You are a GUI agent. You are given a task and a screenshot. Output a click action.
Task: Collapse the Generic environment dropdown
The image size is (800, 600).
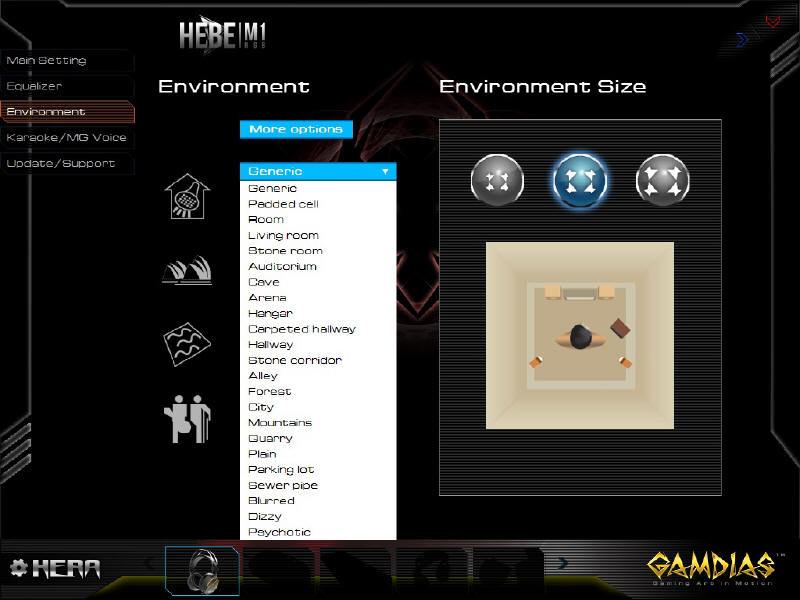(318, 171)
